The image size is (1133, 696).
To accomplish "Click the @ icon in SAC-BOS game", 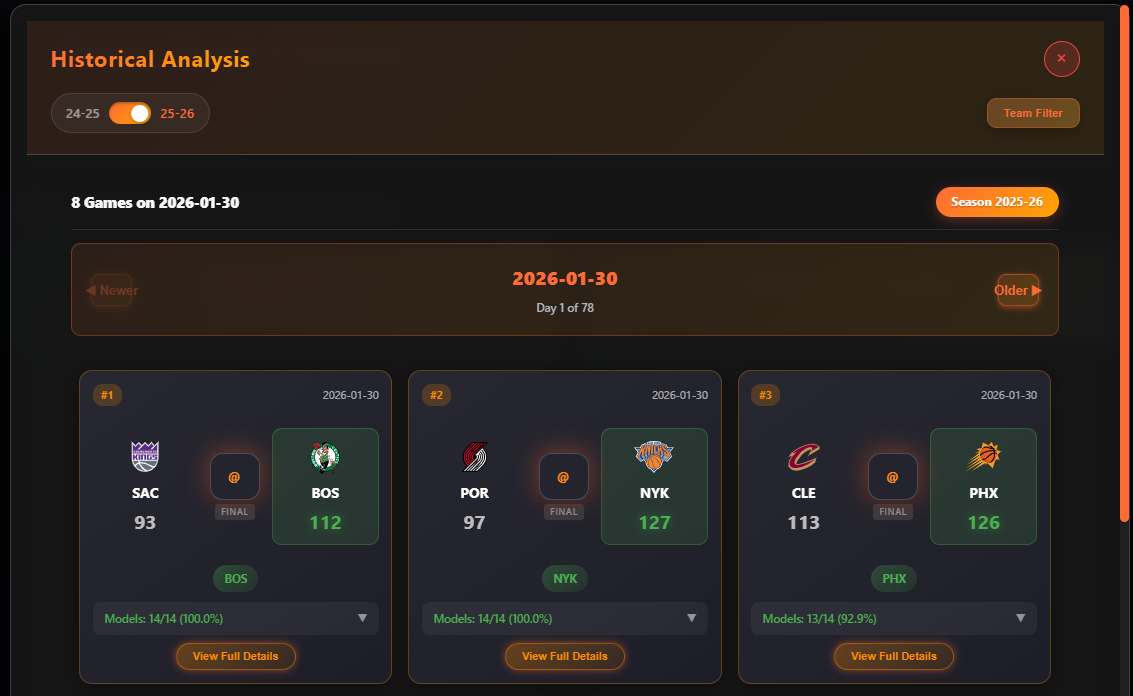I will 234,477.
